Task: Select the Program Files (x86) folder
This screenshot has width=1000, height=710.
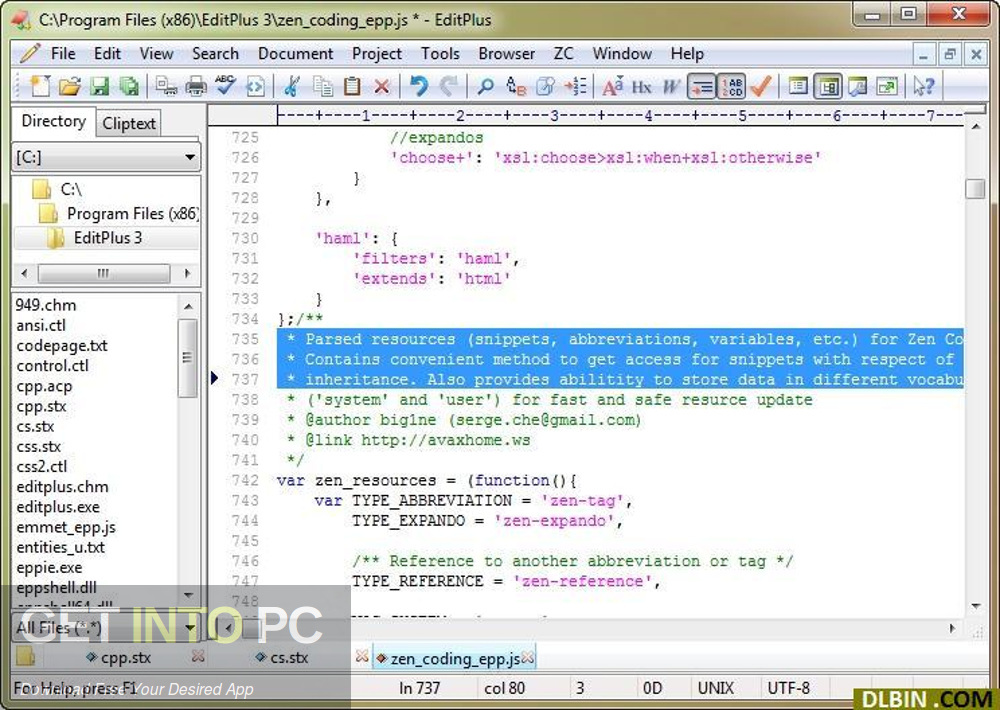Action: pyautogui.click(x=118, y=214)
